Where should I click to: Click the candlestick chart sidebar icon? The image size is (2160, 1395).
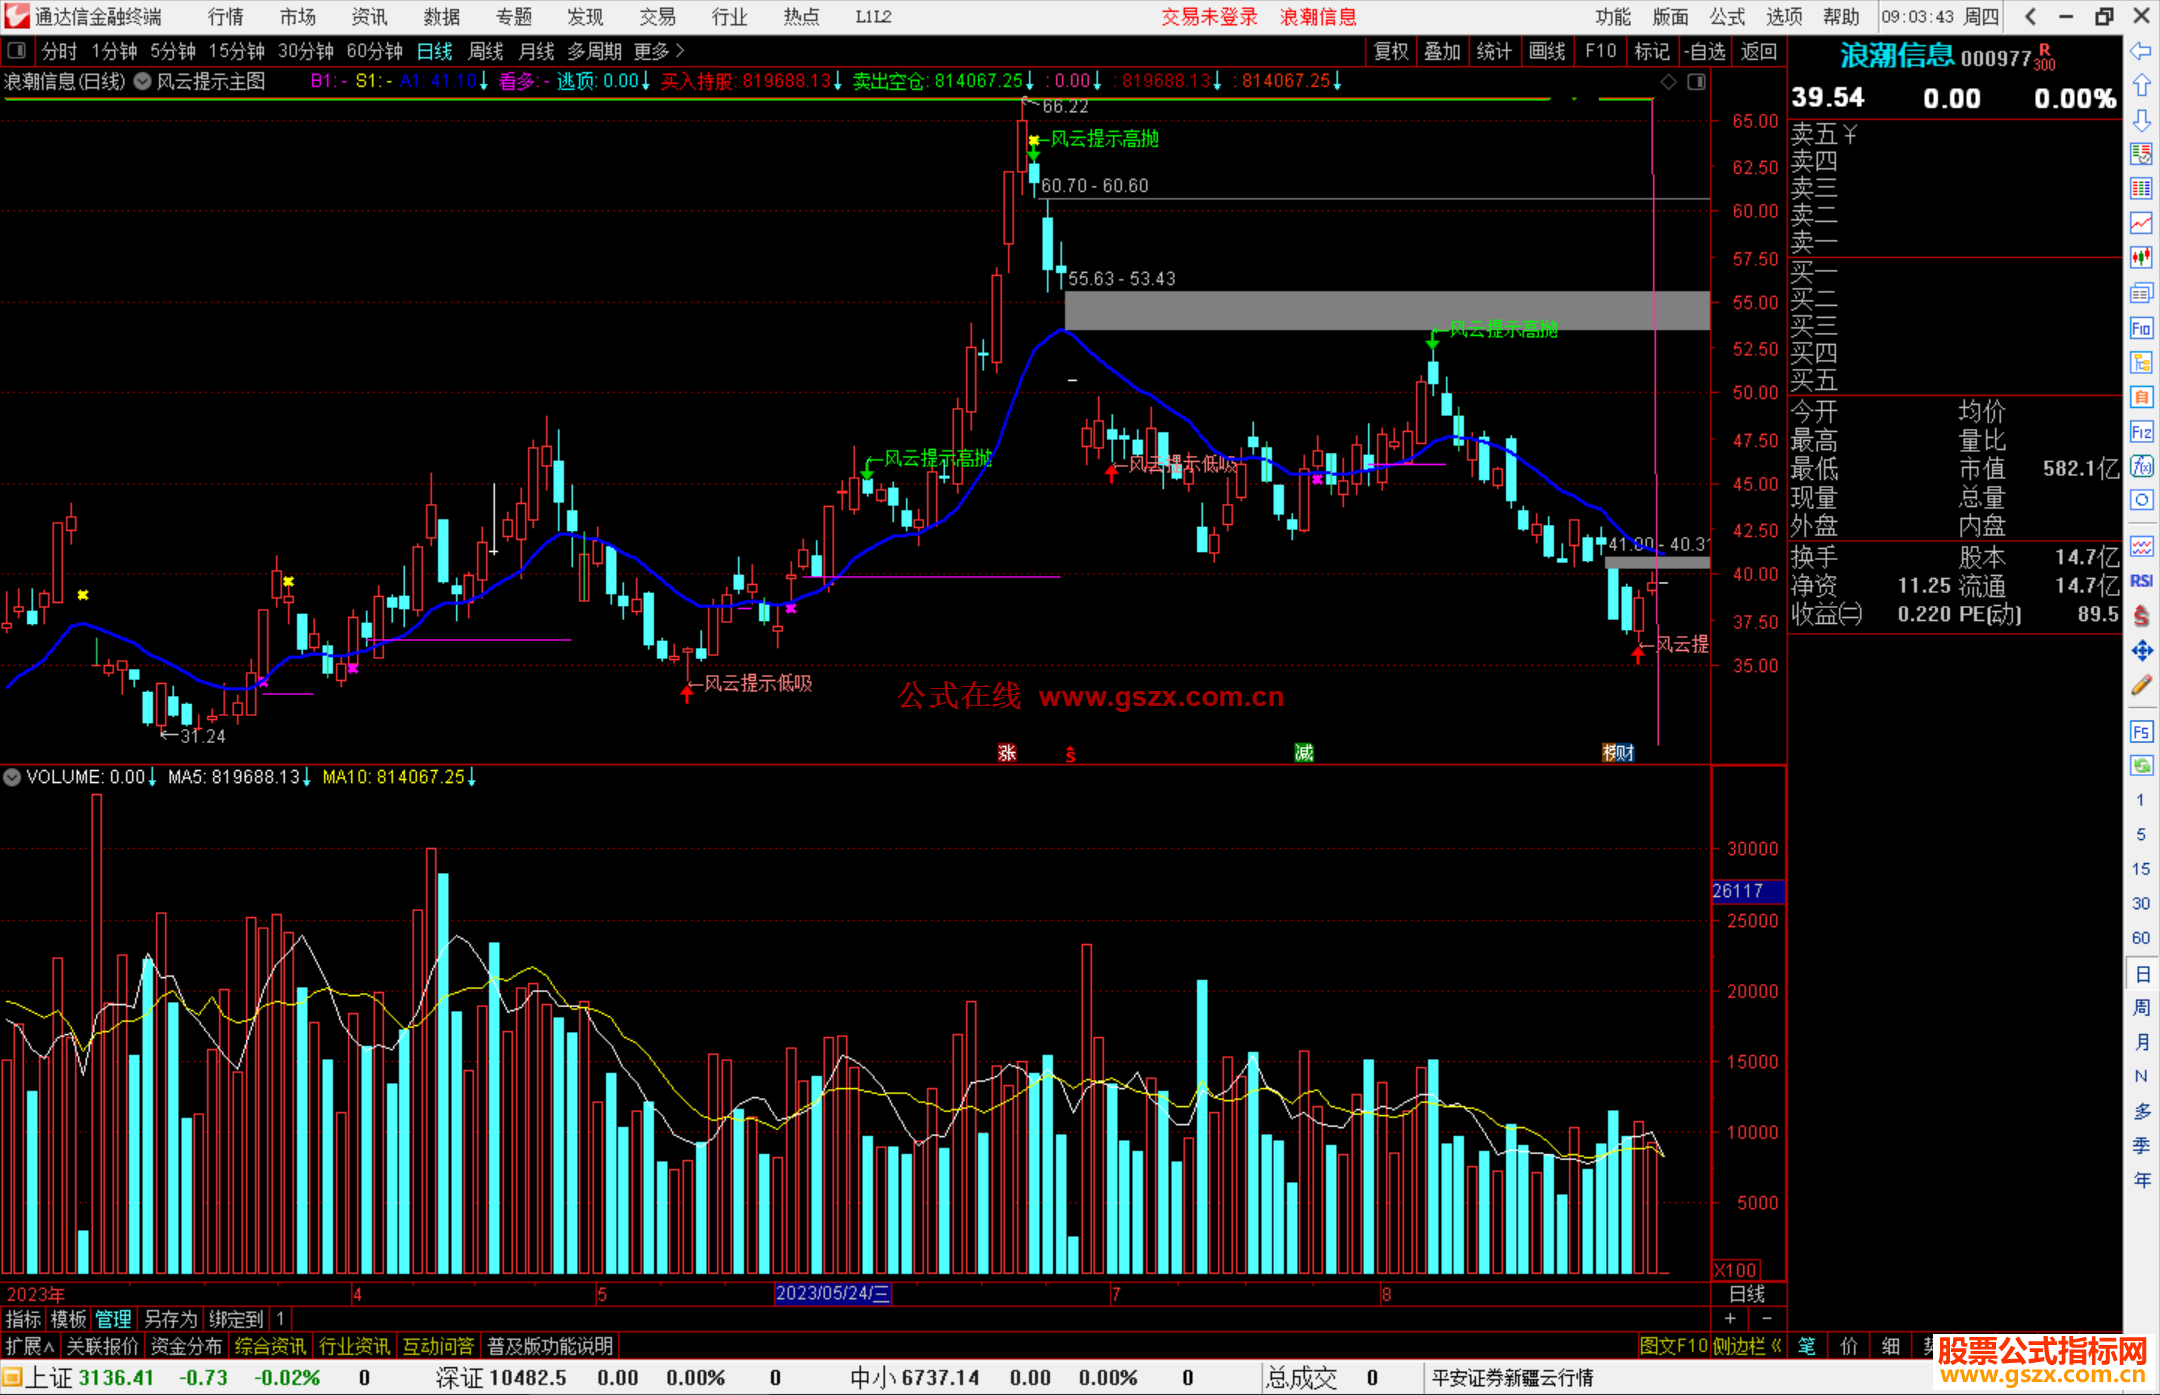[x=2141, y=258]
